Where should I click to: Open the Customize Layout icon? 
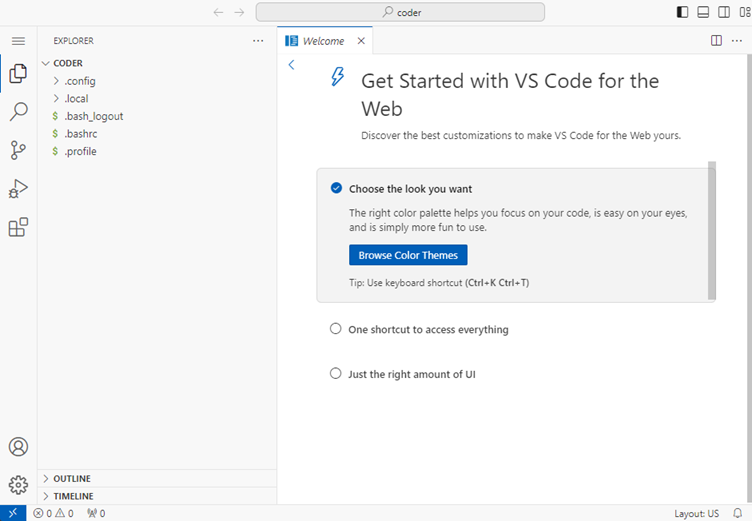(x=745, y=12)
